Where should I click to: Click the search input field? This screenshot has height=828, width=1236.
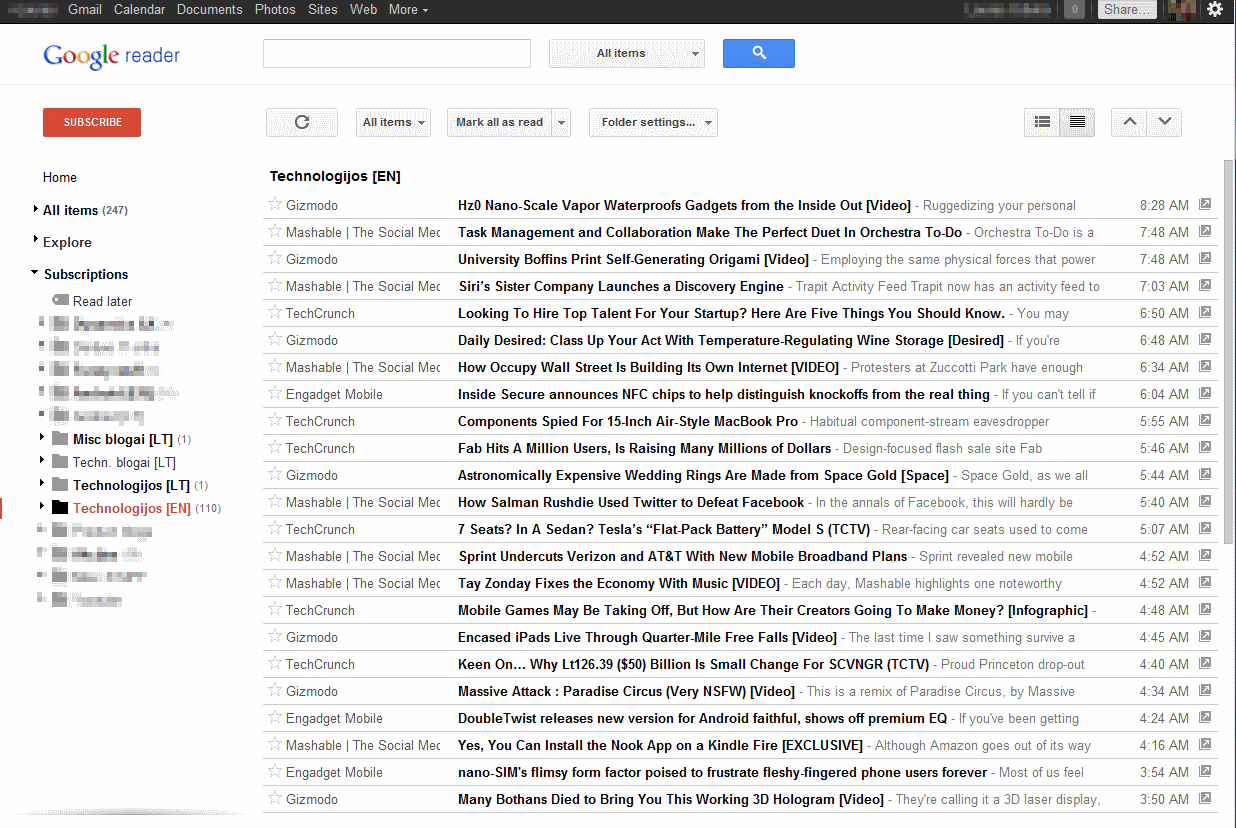pyautogui.click(x=397, y=53)
